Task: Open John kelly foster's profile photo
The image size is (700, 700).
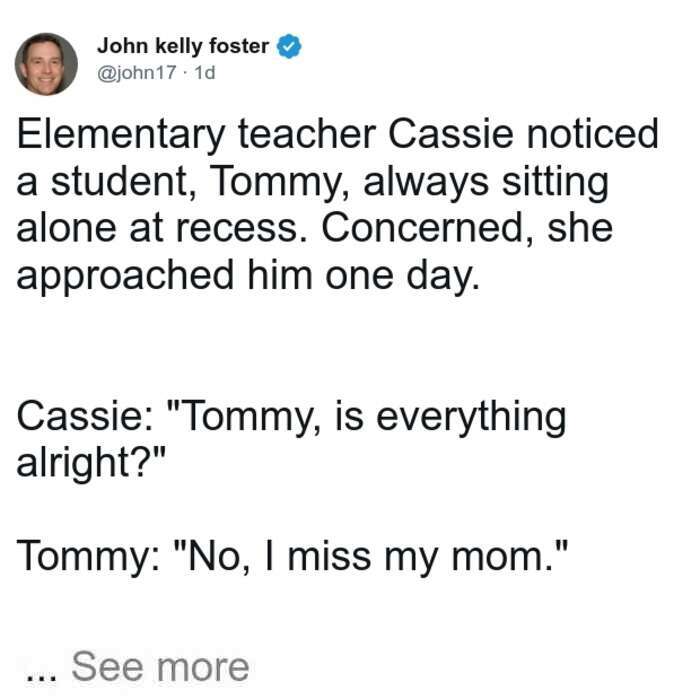Action: 46,64
